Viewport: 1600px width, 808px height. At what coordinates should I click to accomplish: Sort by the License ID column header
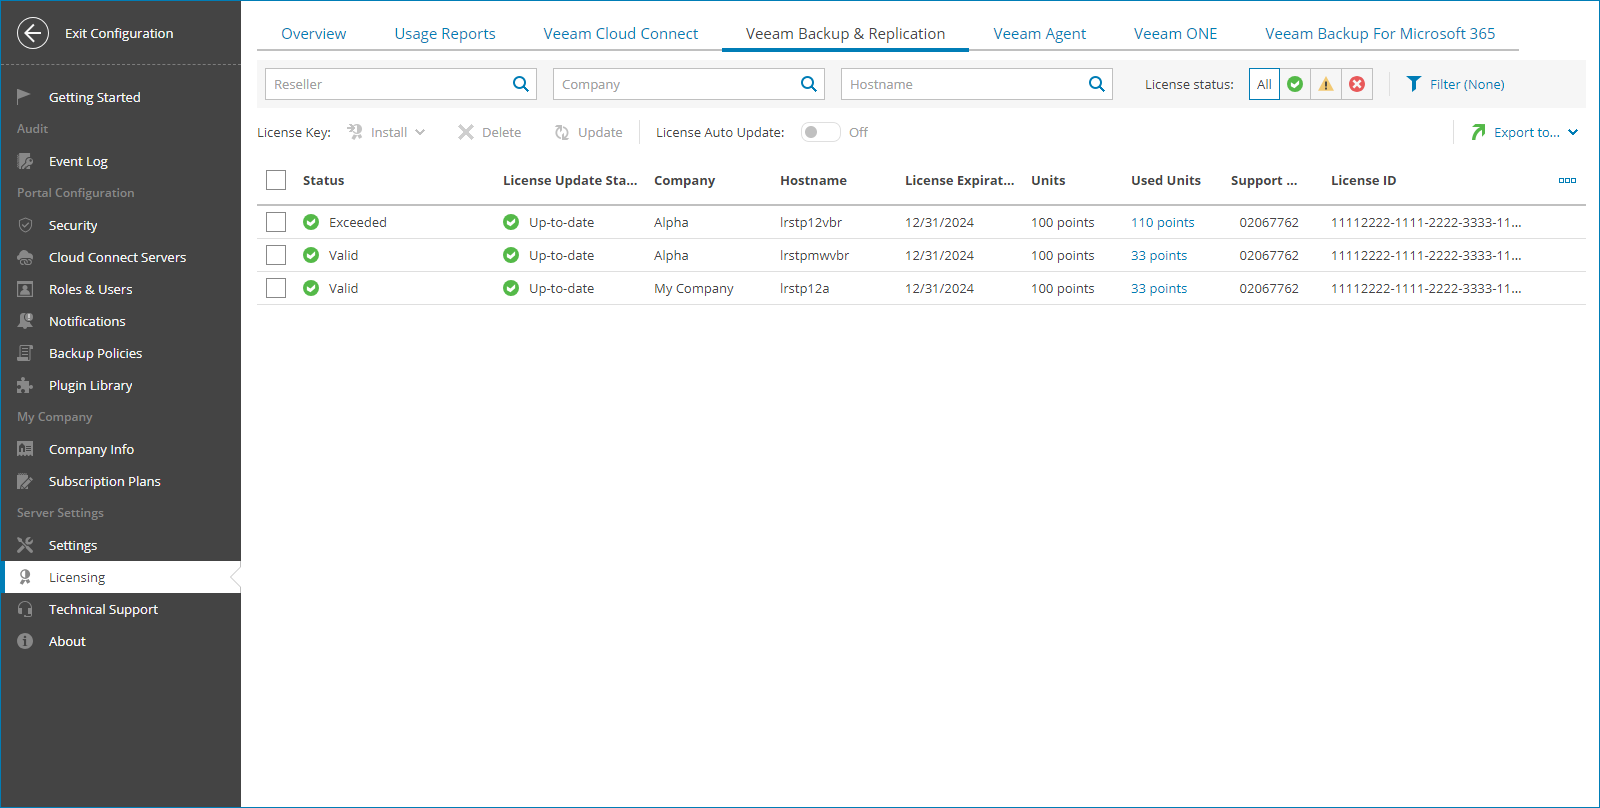[x=1363, y=180]
